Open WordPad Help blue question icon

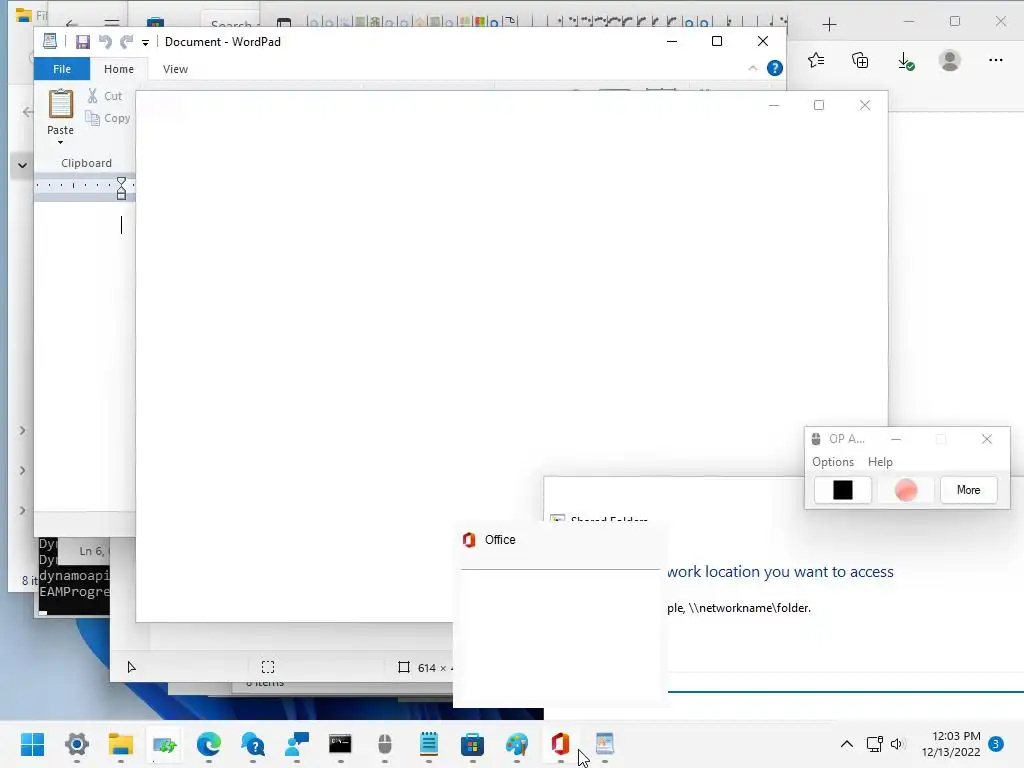coord(775,68)
